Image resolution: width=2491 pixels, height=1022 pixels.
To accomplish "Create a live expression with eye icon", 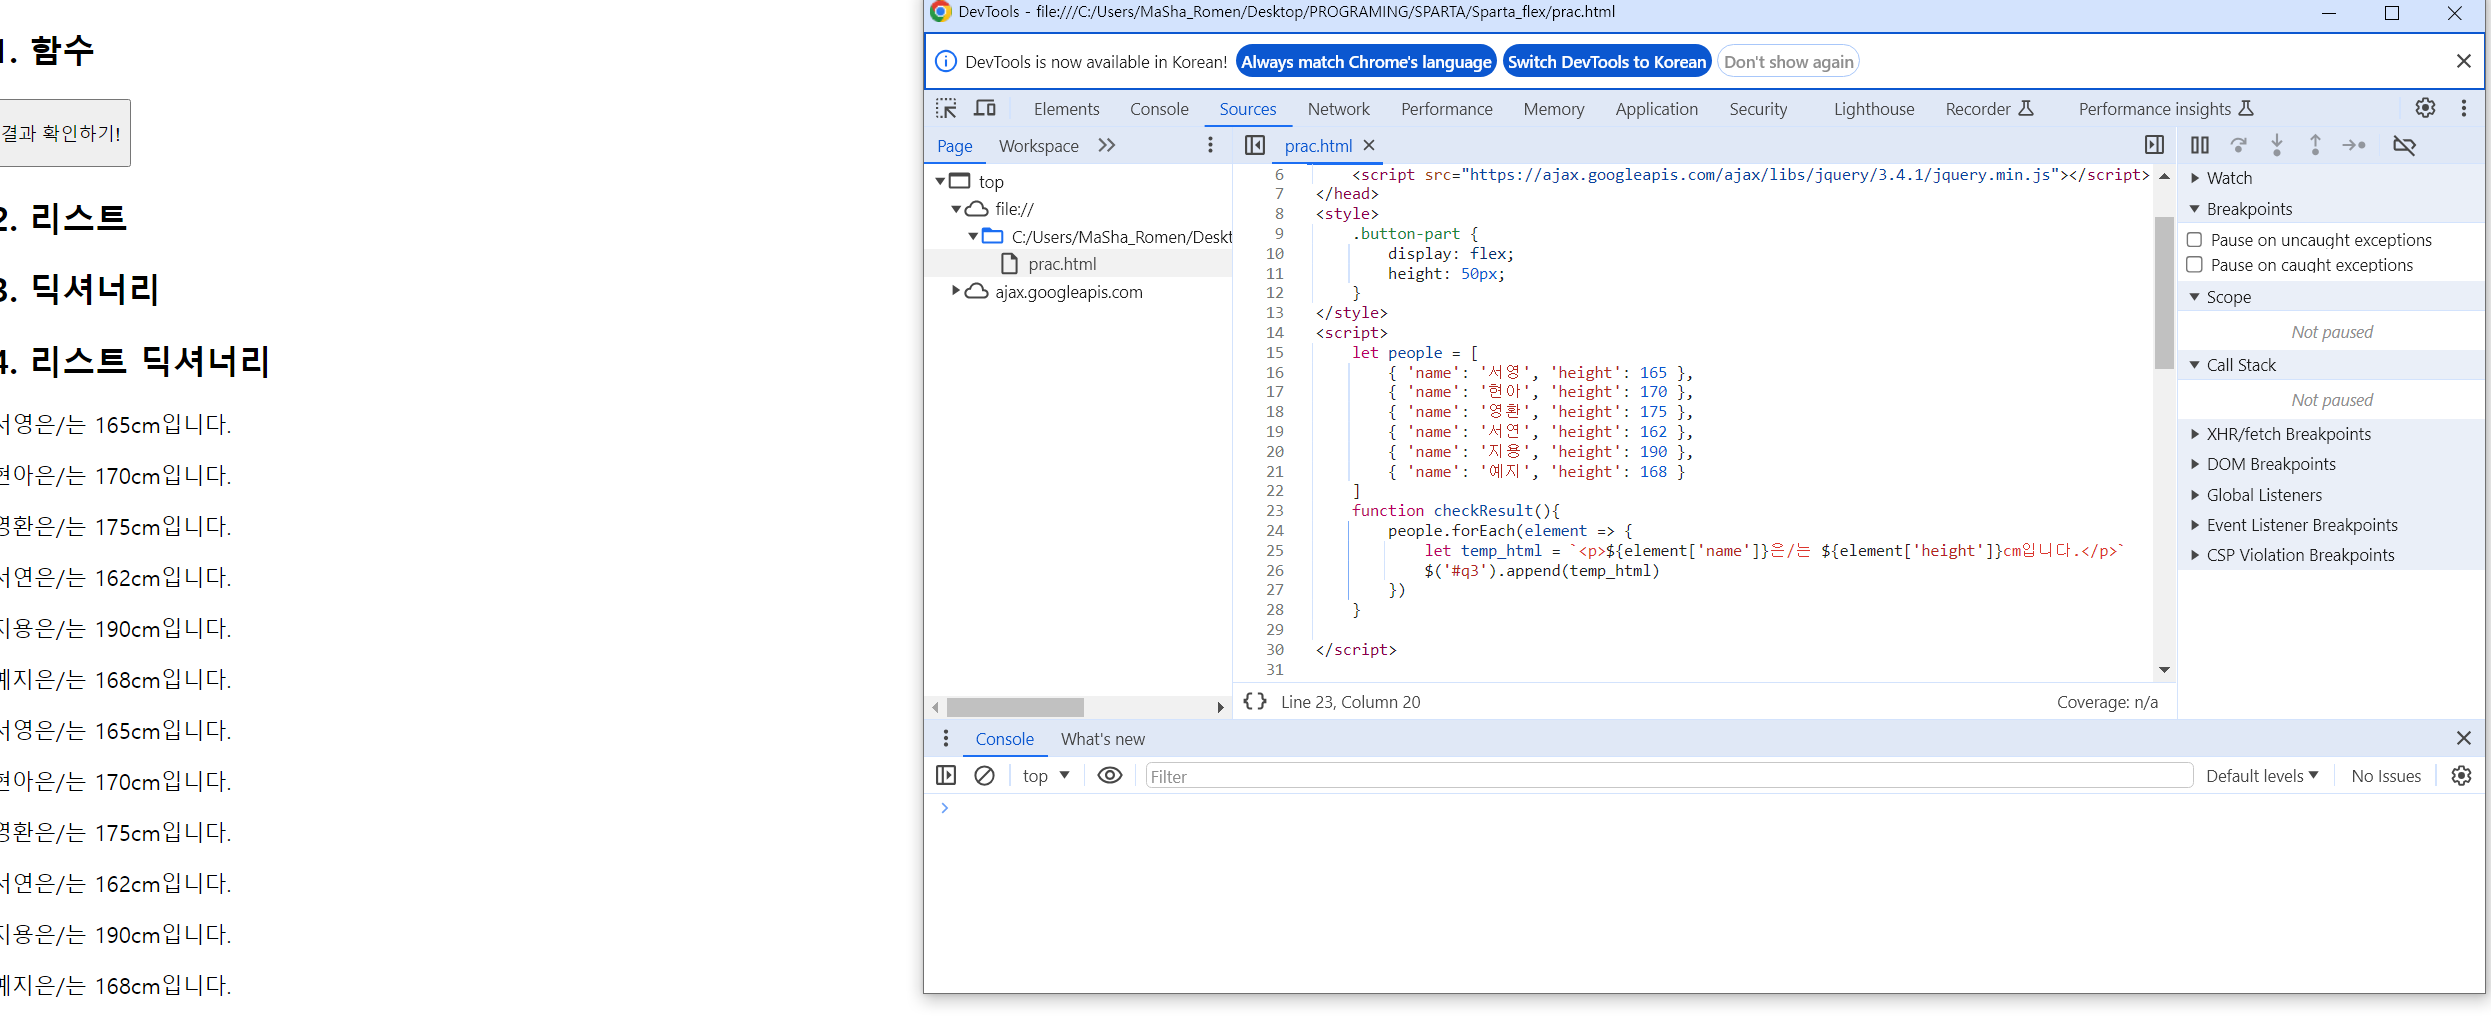I will tap(1110, 776).
